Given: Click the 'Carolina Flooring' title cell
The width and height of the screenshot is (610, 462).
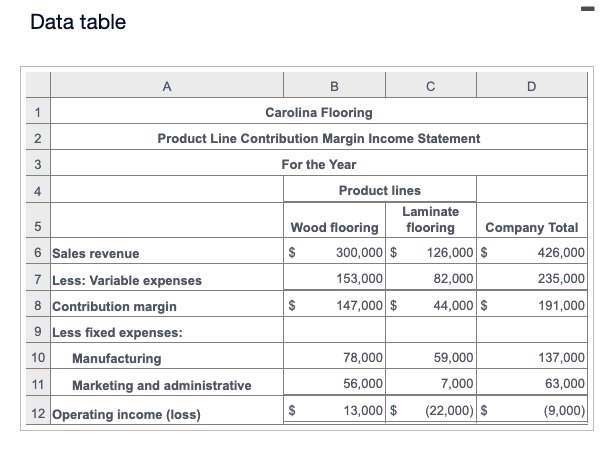Looking at the screenshot, I should [x=319, y=112].
